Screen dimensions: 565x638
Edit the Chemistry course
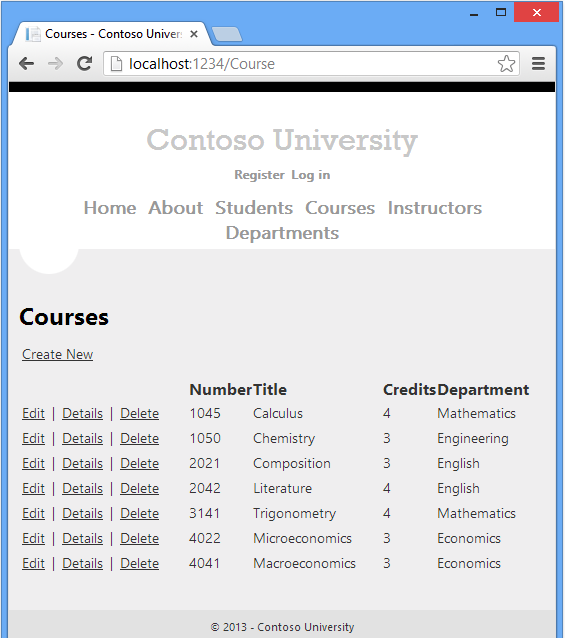(x=33, y=439)
